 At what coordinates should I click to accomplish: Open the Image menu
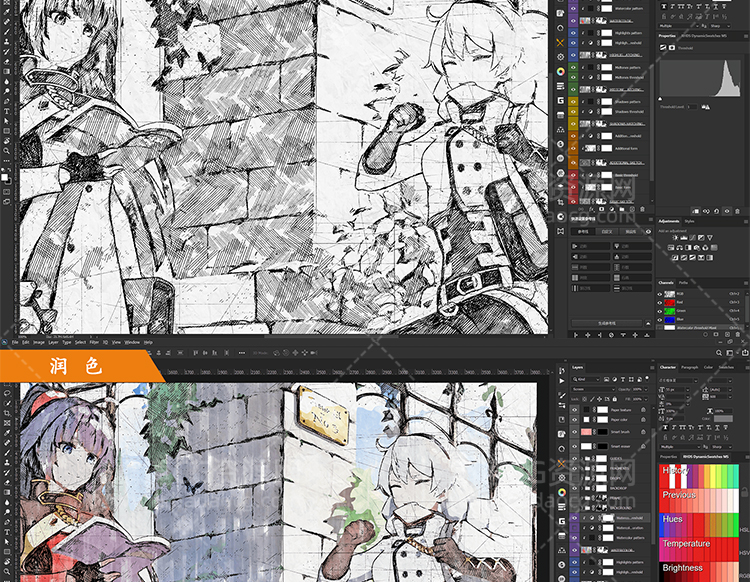pos(39,342)
